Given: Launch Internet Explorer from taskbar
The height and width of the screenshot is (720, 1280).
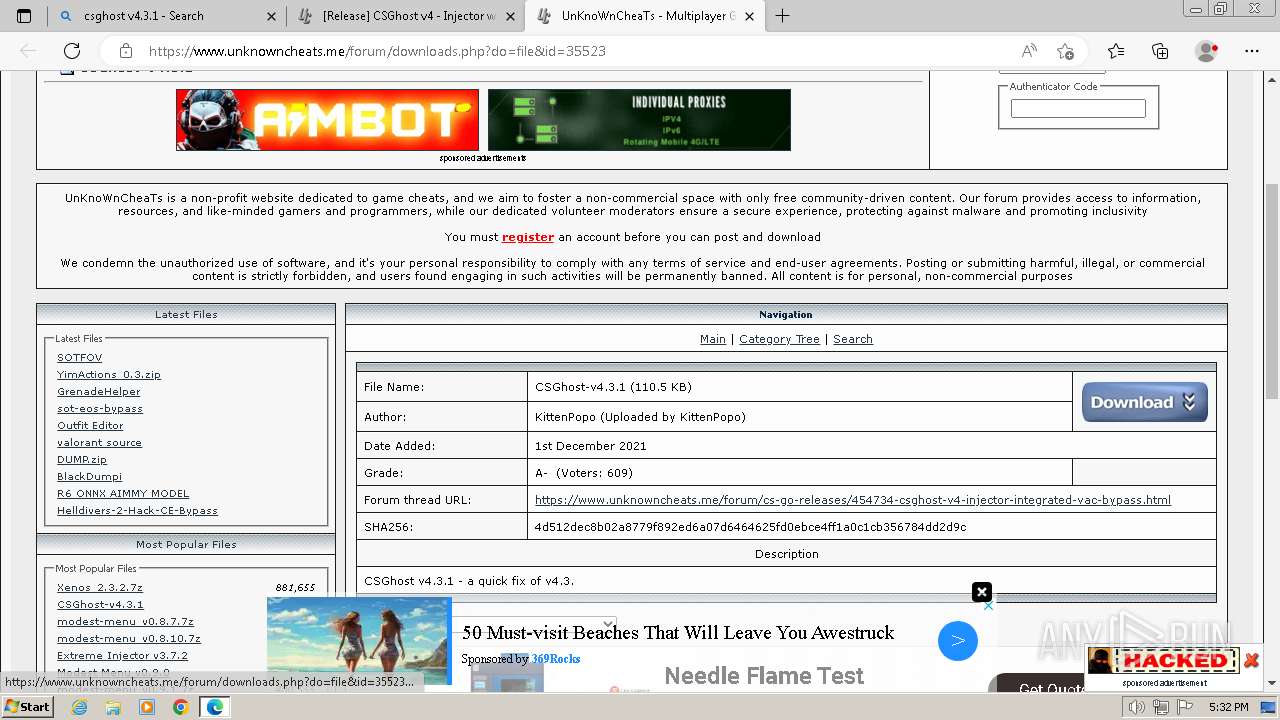Looking at the screenshot, I should tap(79, 707).
